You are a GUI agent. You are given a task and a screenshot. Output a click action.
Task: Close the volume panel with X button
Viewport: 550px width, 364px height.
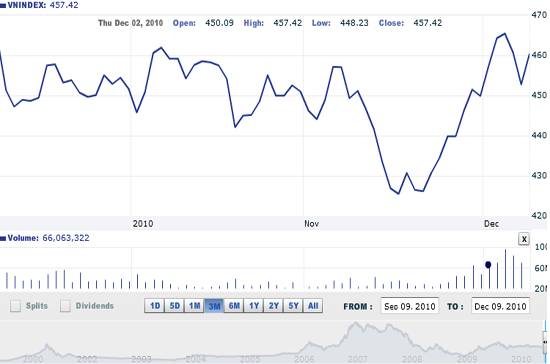point(524,239)
